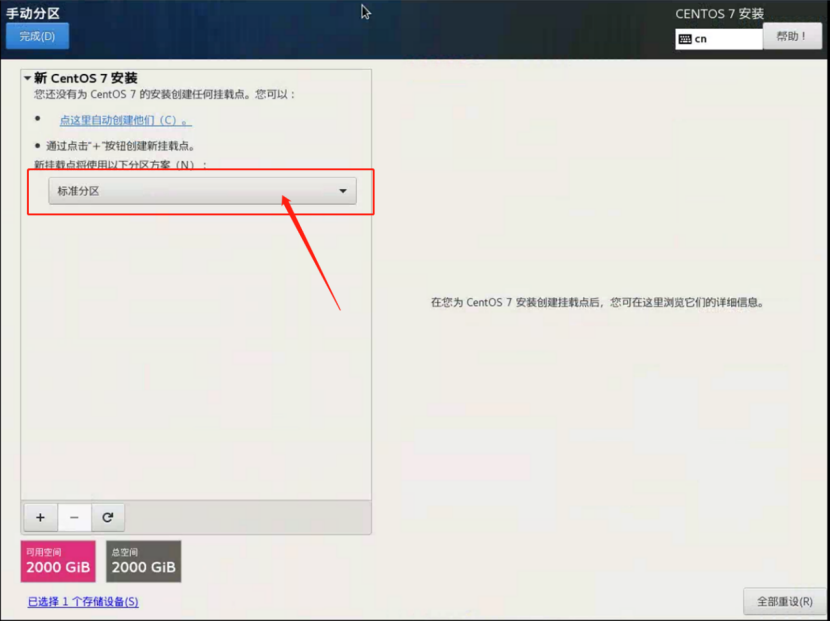Open the 已选择 1 个存储设备(S) link
Screen dimensions: 830x621
click(83, 601)
